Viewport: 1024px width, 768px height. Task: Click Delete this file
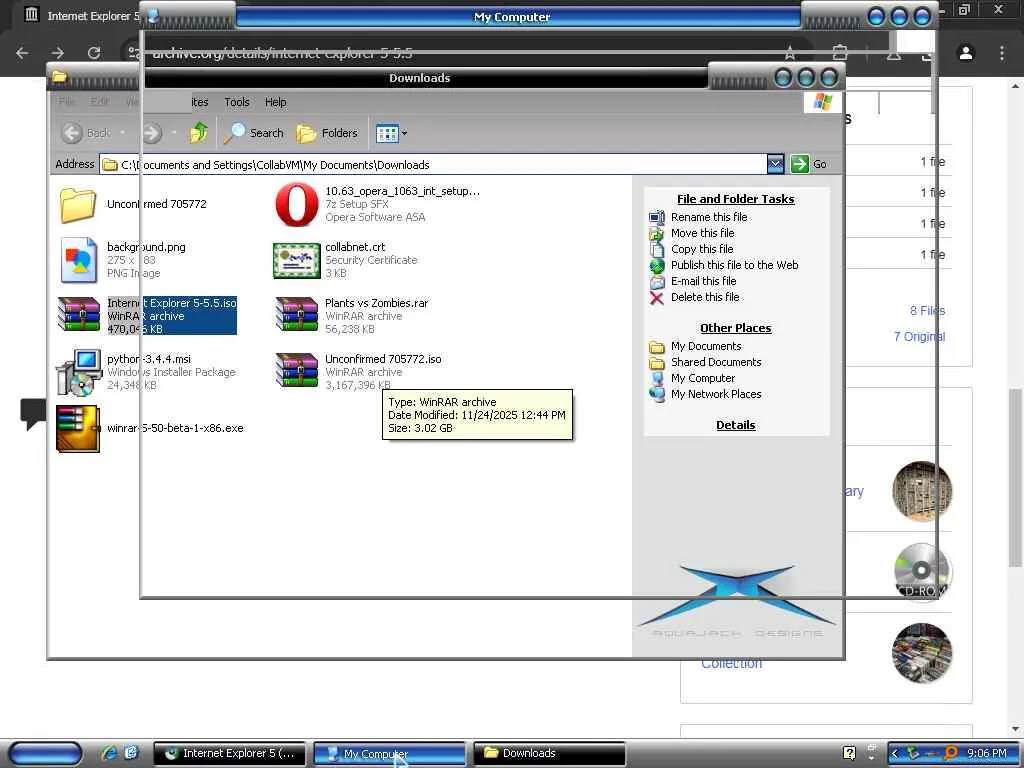click(705, 297)
